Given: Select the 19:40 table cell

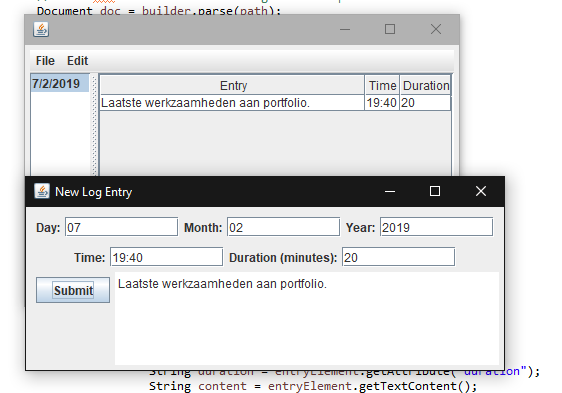Looking at the screenshot, I should (x=382, y=103).
